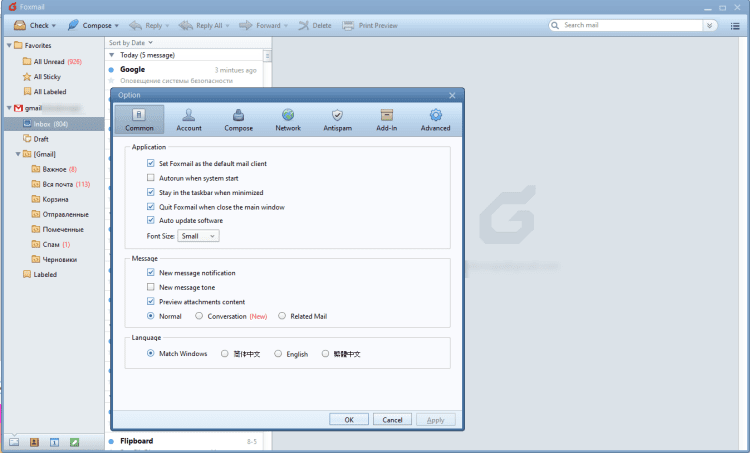Open the Calendar view icon at bottom

point(55,442)
